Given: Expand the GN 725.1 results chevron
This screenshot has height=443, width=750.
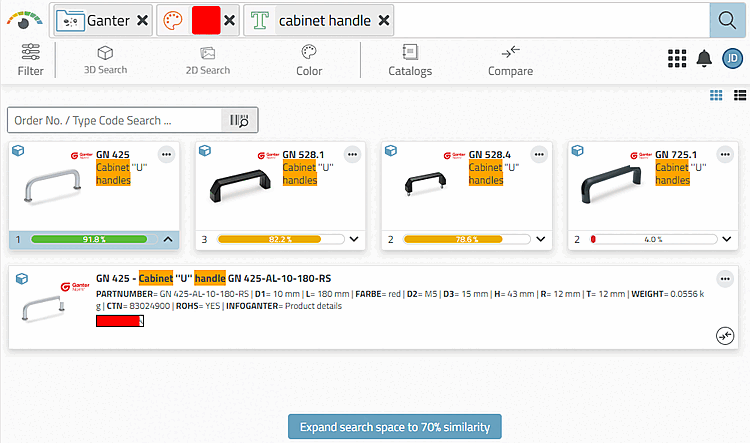Looking at the screenshot, I should pos(727,239).
